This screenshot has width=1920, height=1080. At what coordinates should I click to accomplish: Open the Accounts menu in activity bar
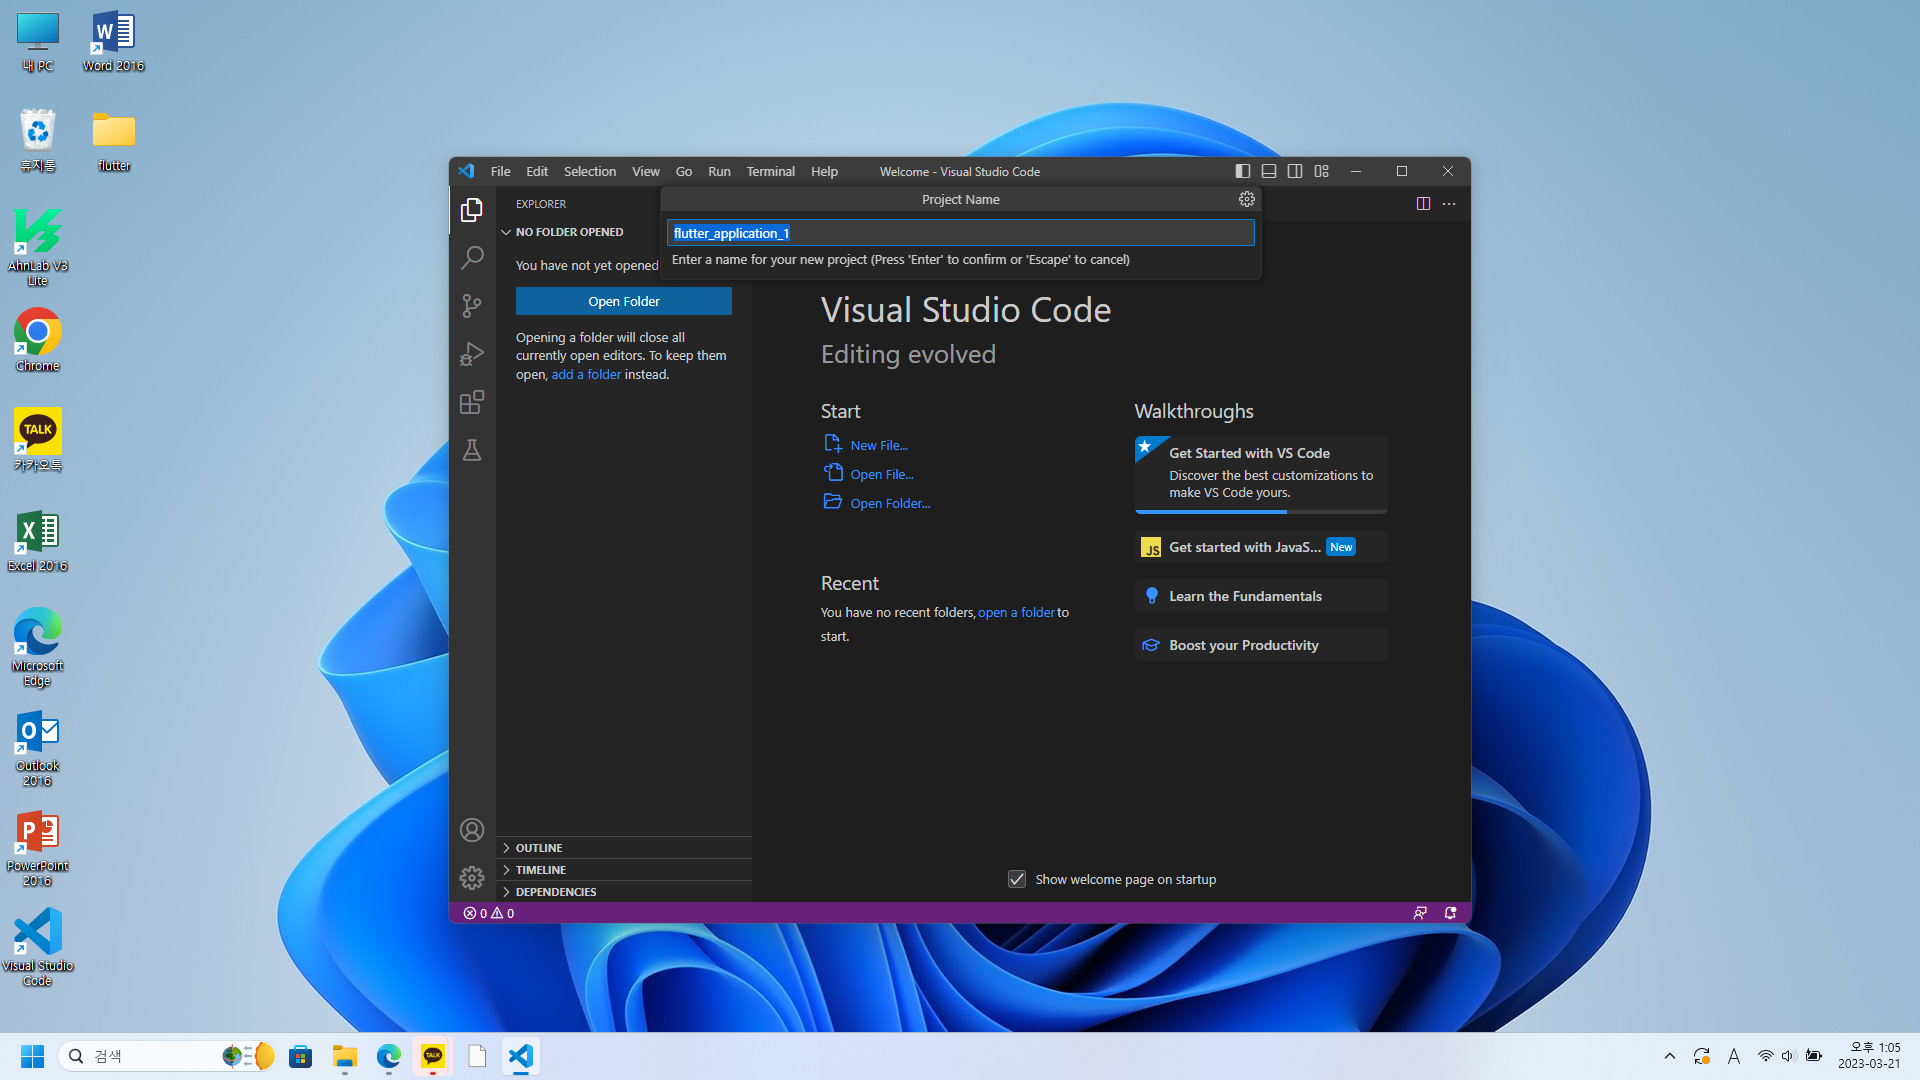(x=472, y=830)
